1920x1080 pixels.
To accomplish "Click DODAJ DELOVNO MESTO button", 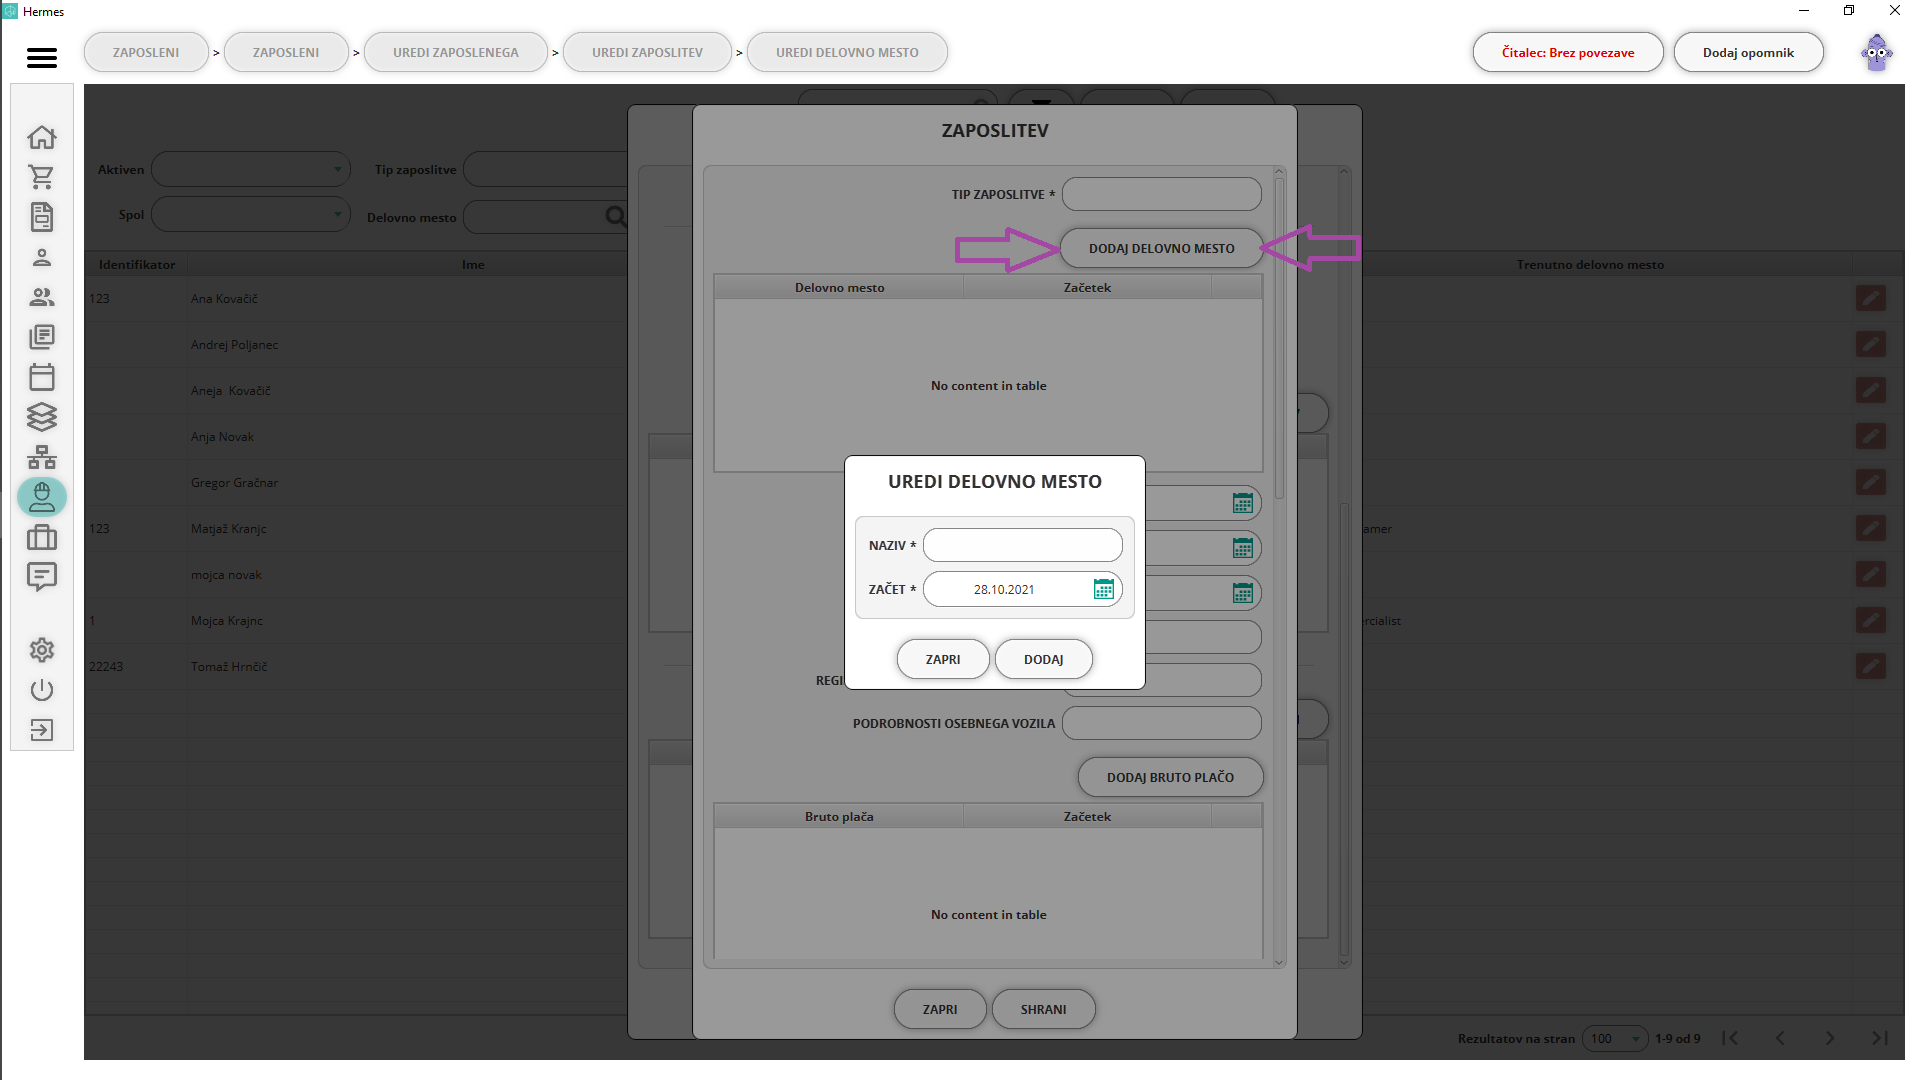I will [1161, 248].
